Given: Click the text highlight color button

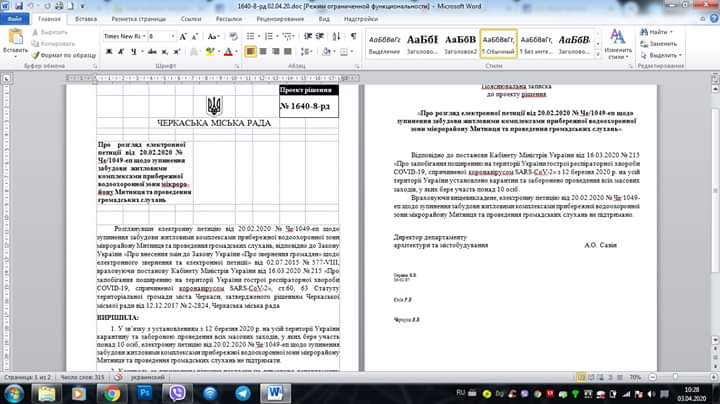Looking at the screenshot, I should point(210,51).
